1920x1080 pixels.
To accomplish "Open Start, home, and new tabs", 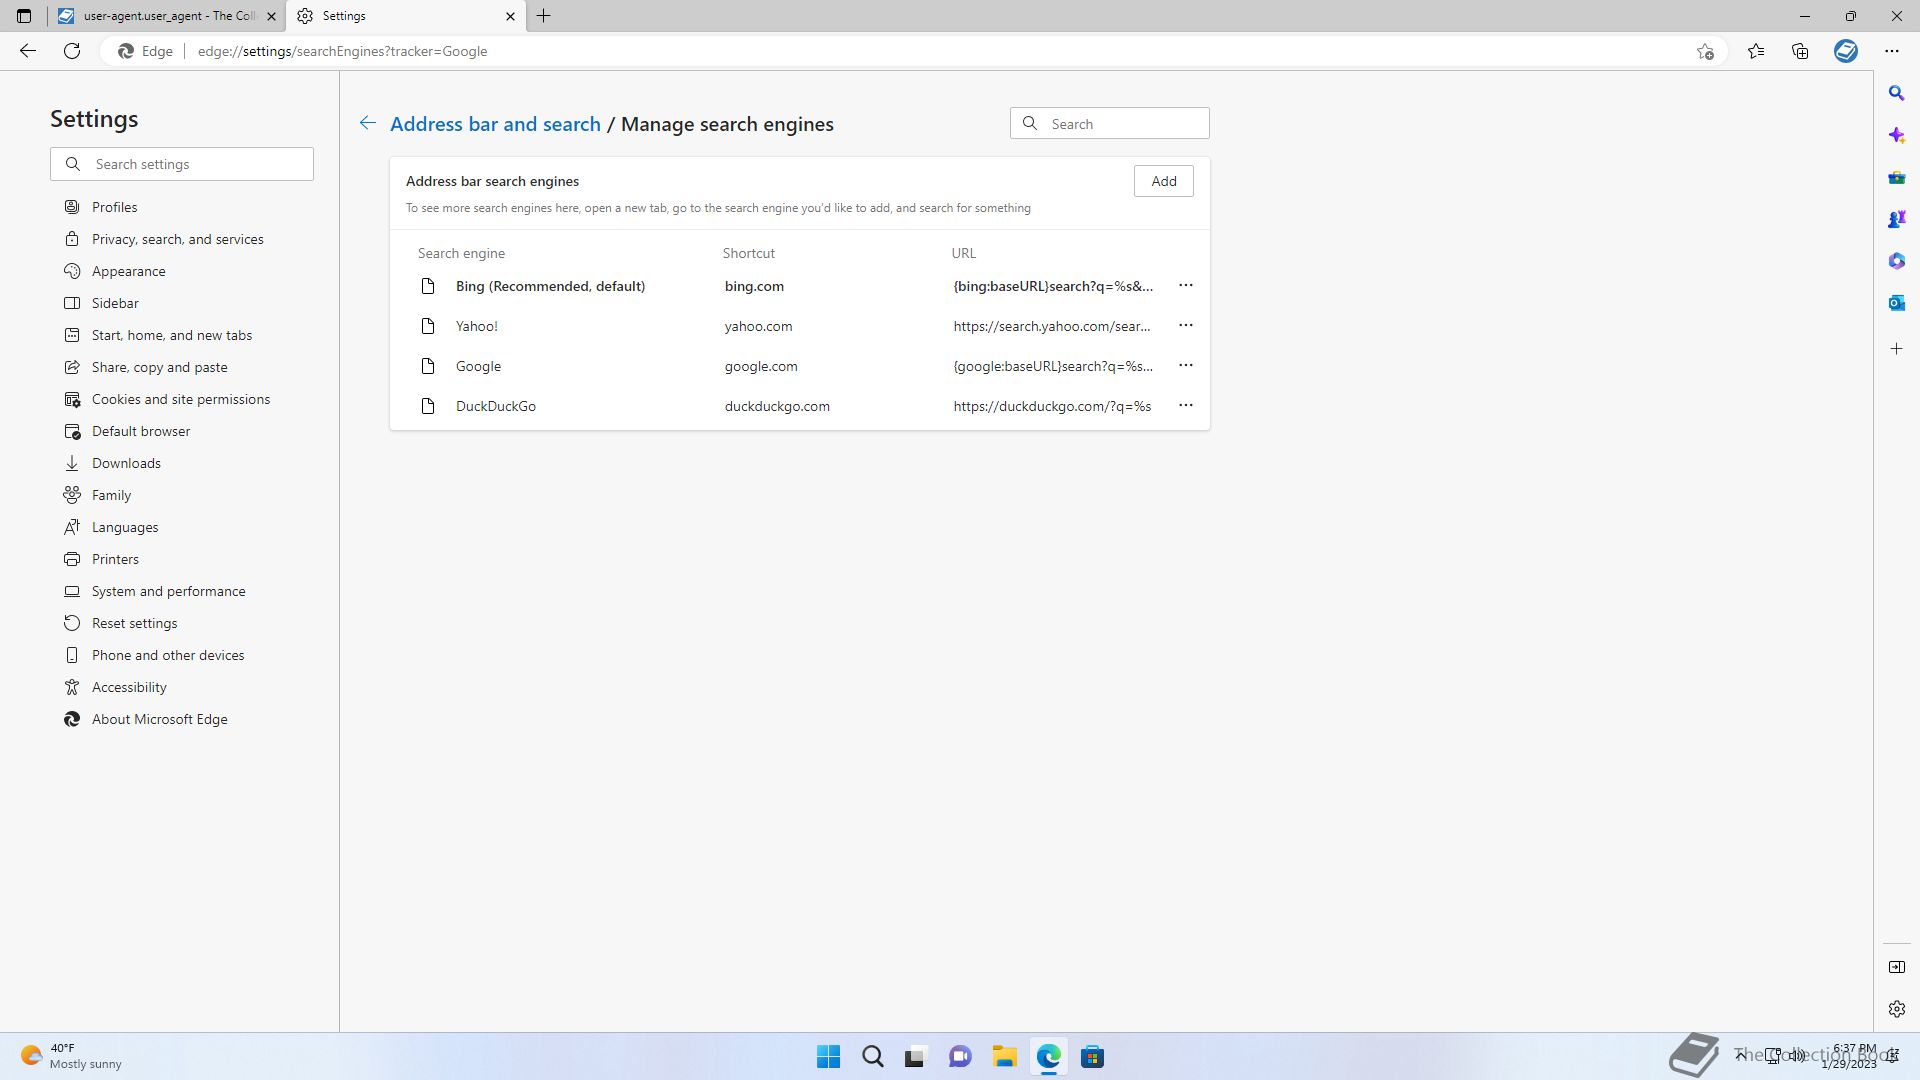I will [171, 335].
